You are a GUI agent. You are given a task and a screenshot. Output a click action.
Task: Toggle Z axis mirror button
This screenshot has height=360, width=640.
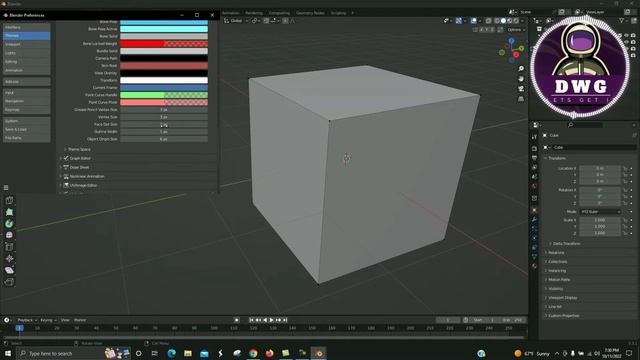(493, 30)
